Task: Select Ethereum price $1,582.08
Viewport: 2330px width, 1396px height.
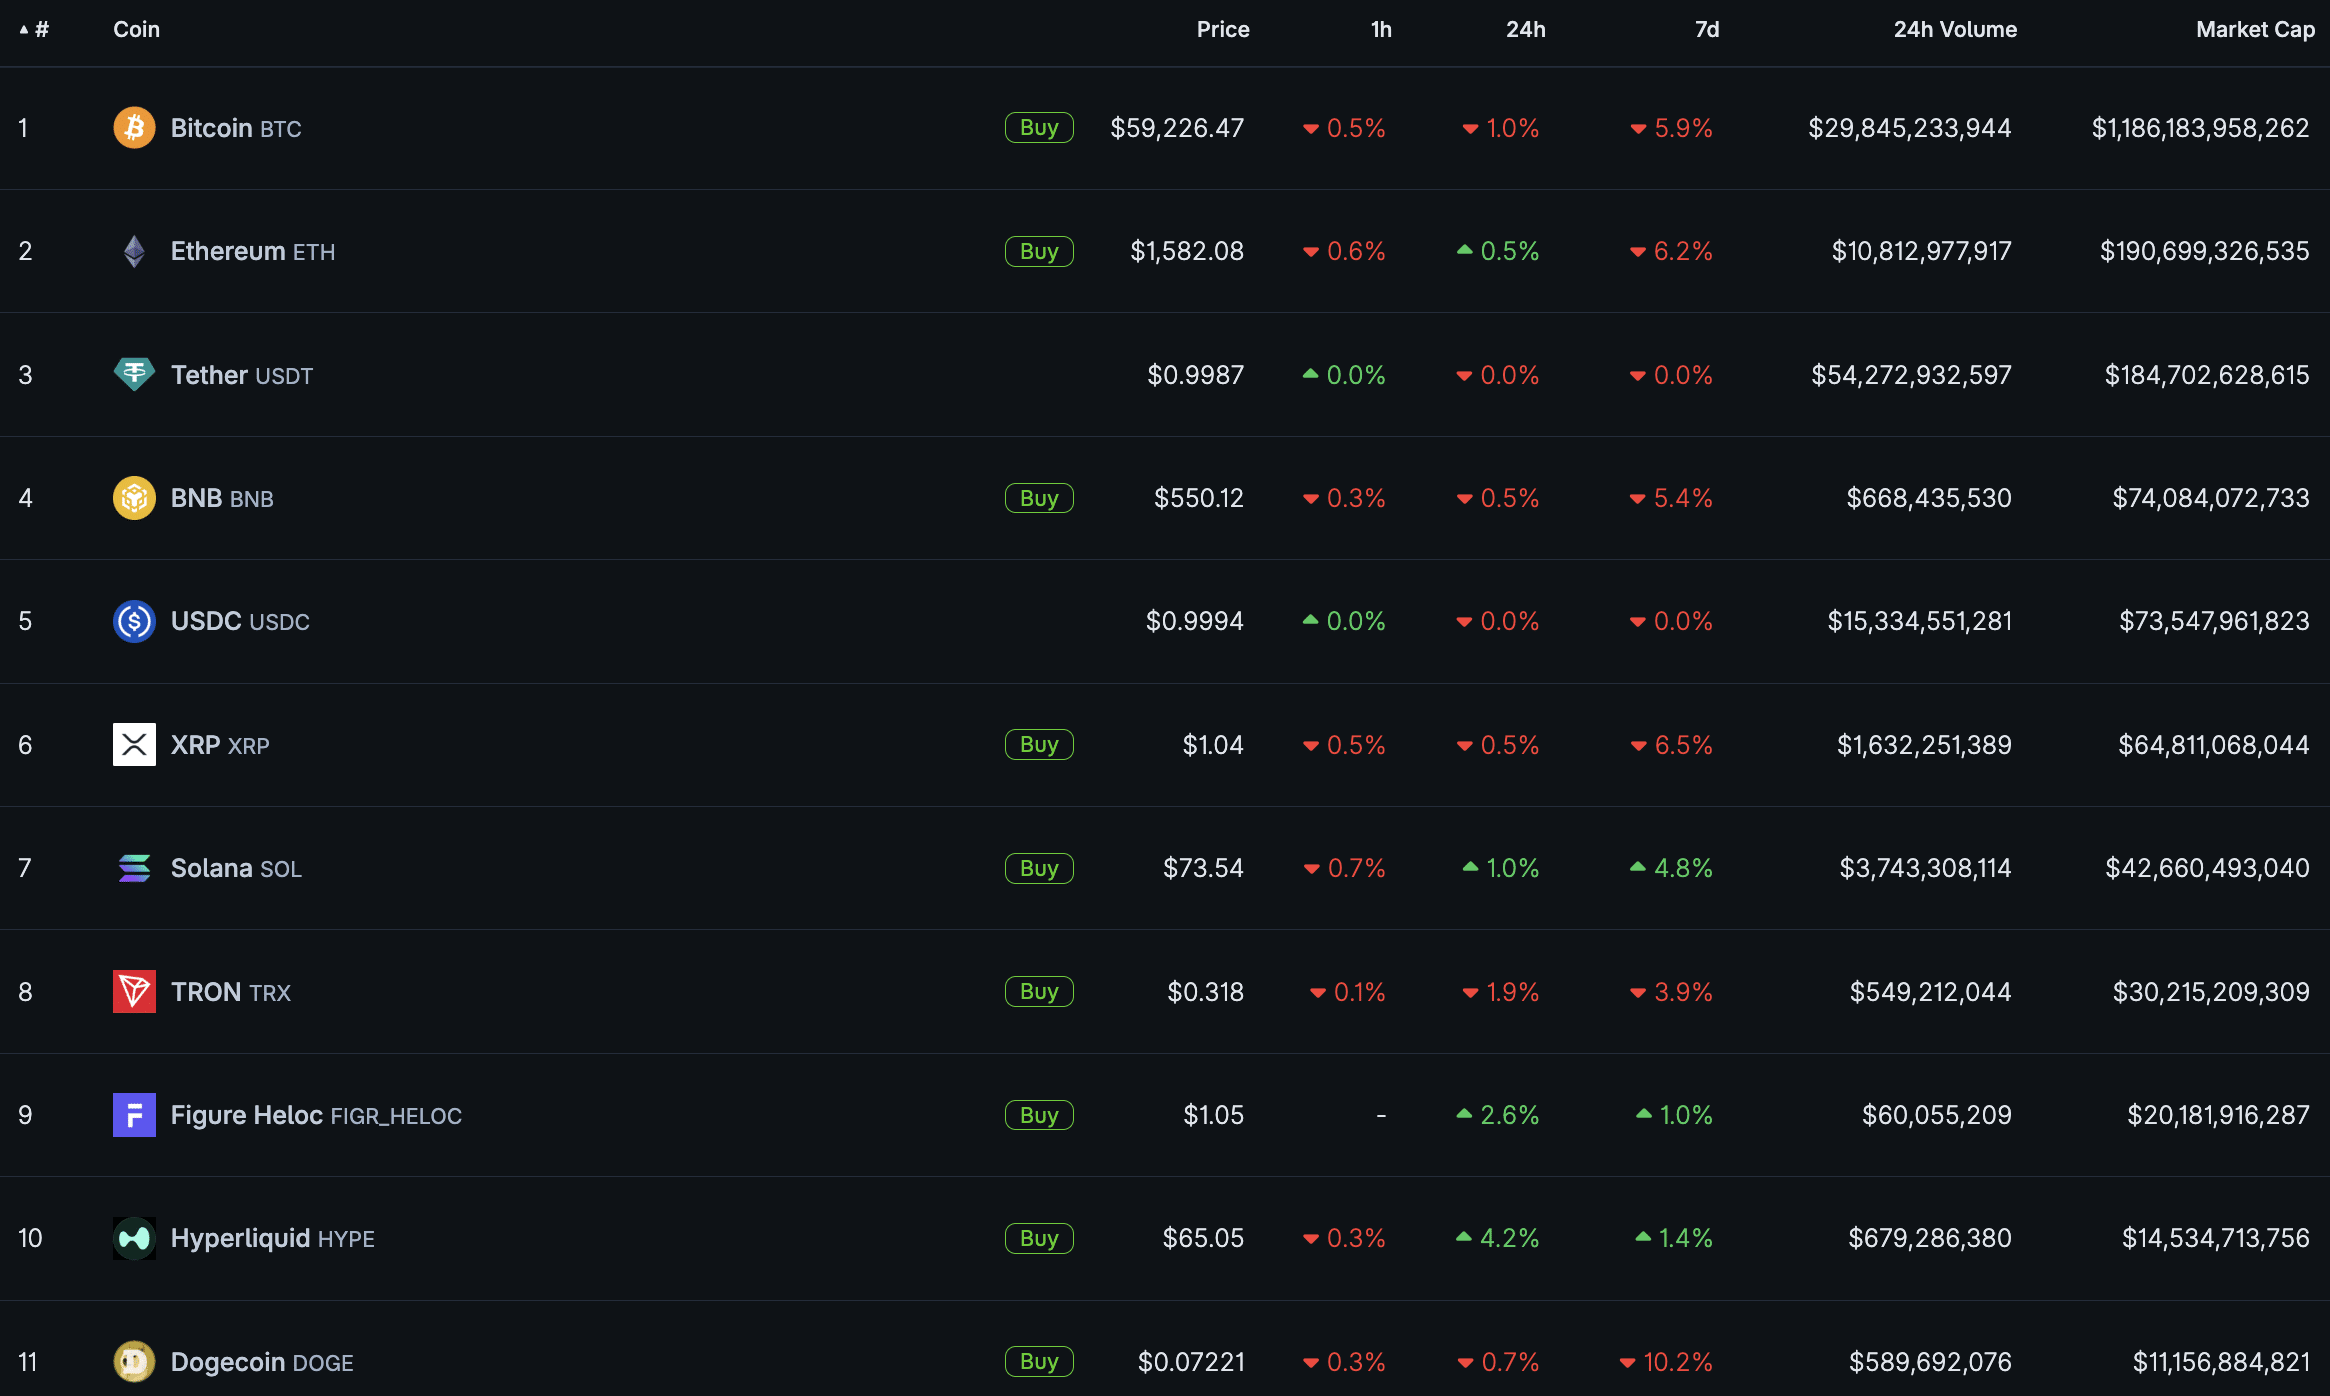Action: click(x=1187, y=251)
